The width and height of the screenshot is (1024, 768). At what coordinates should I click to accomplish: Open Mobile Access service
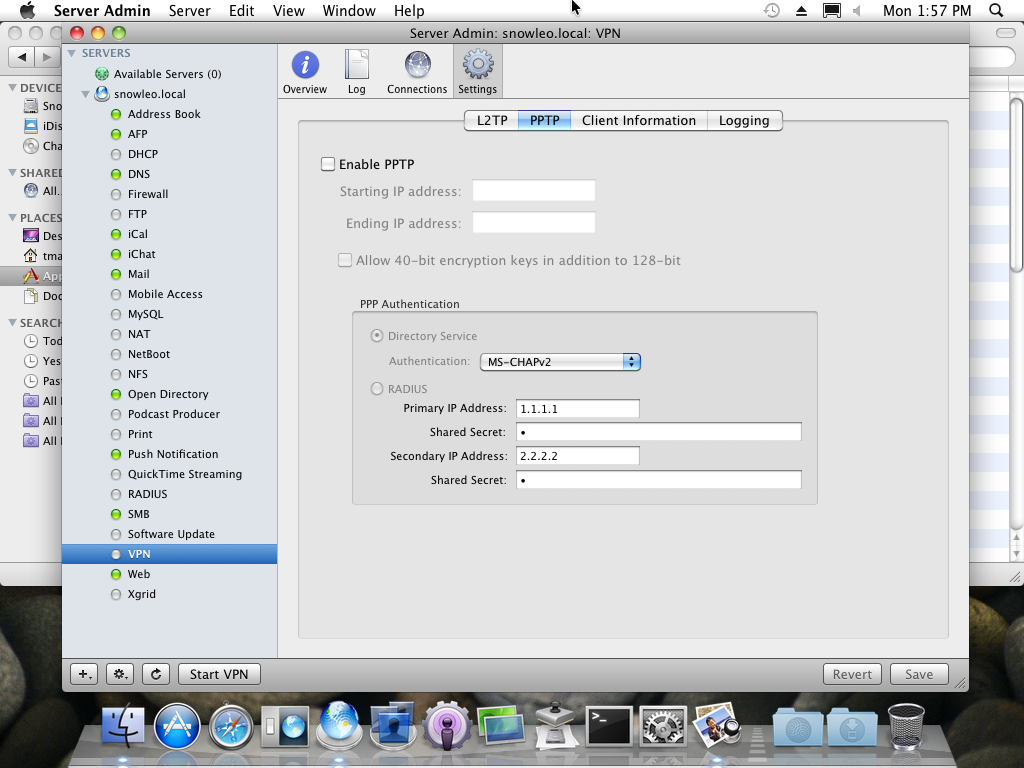click(x=165, y=294)
